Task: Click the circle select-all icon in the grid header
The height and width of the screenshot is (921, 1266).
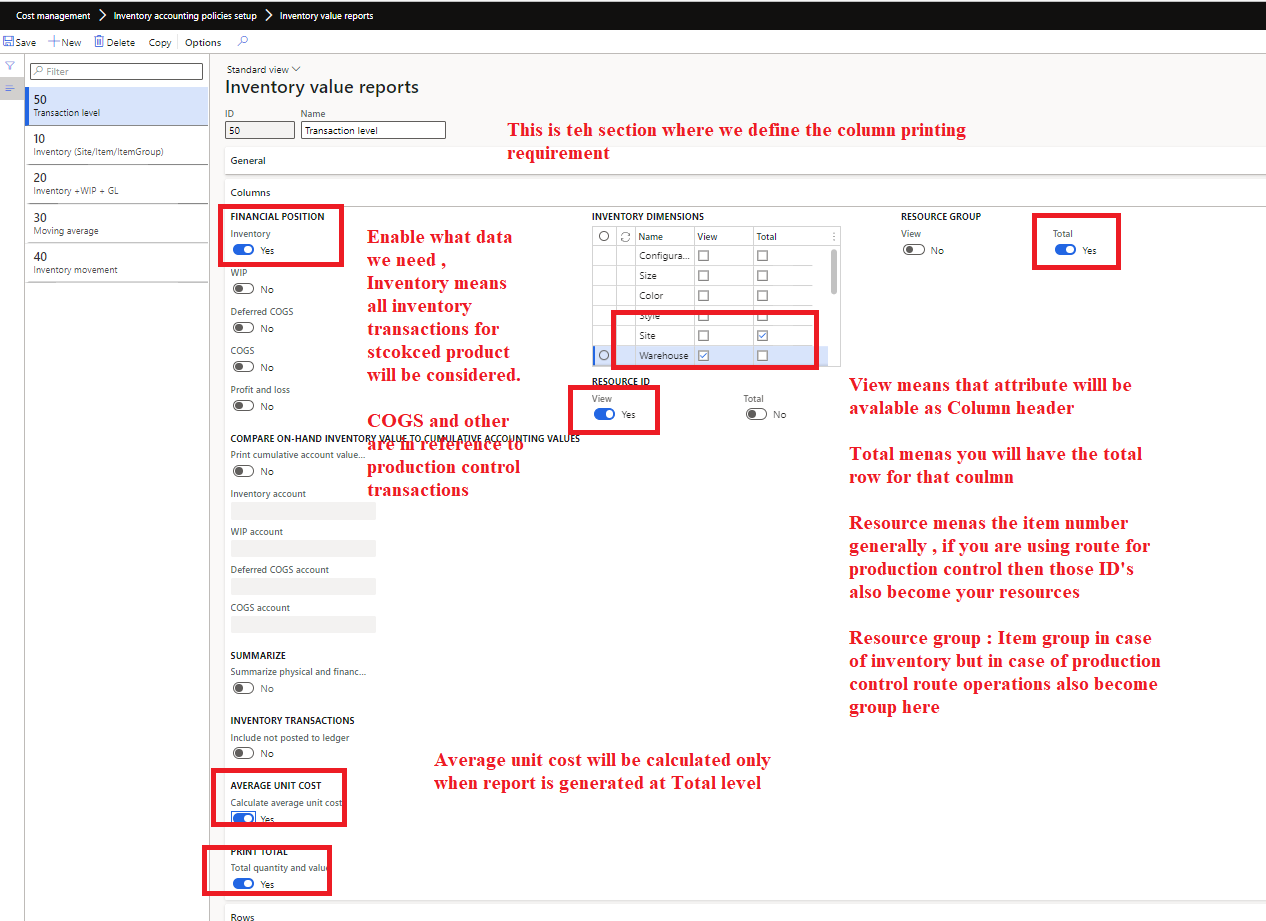Action: coord(603,236)
